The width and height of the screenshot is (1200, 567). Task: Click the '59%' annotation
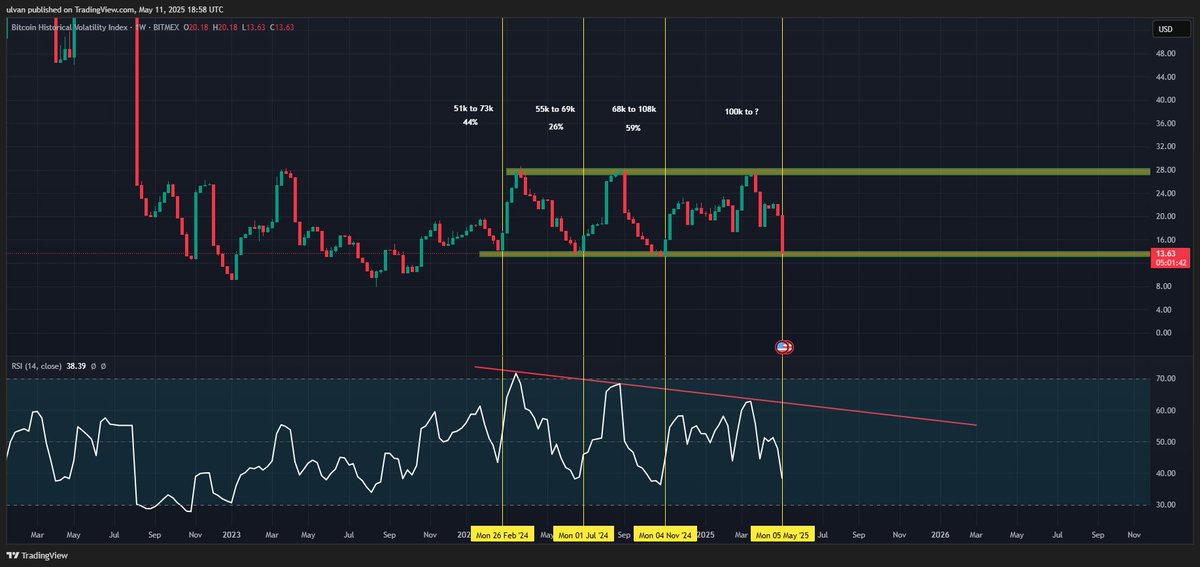point(633,127)
